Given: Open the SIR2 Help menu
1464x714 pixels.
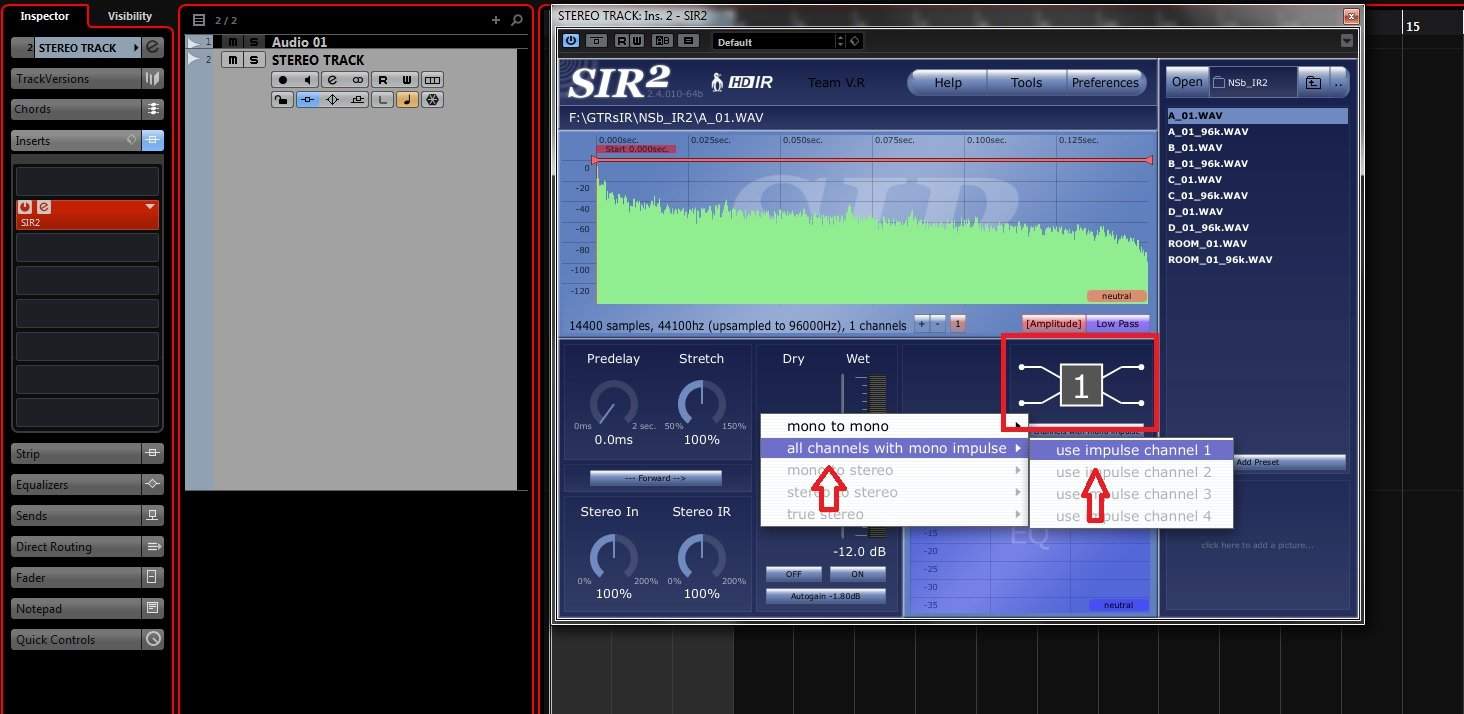Looking at the screenshot, I should (x=947, y=83).
